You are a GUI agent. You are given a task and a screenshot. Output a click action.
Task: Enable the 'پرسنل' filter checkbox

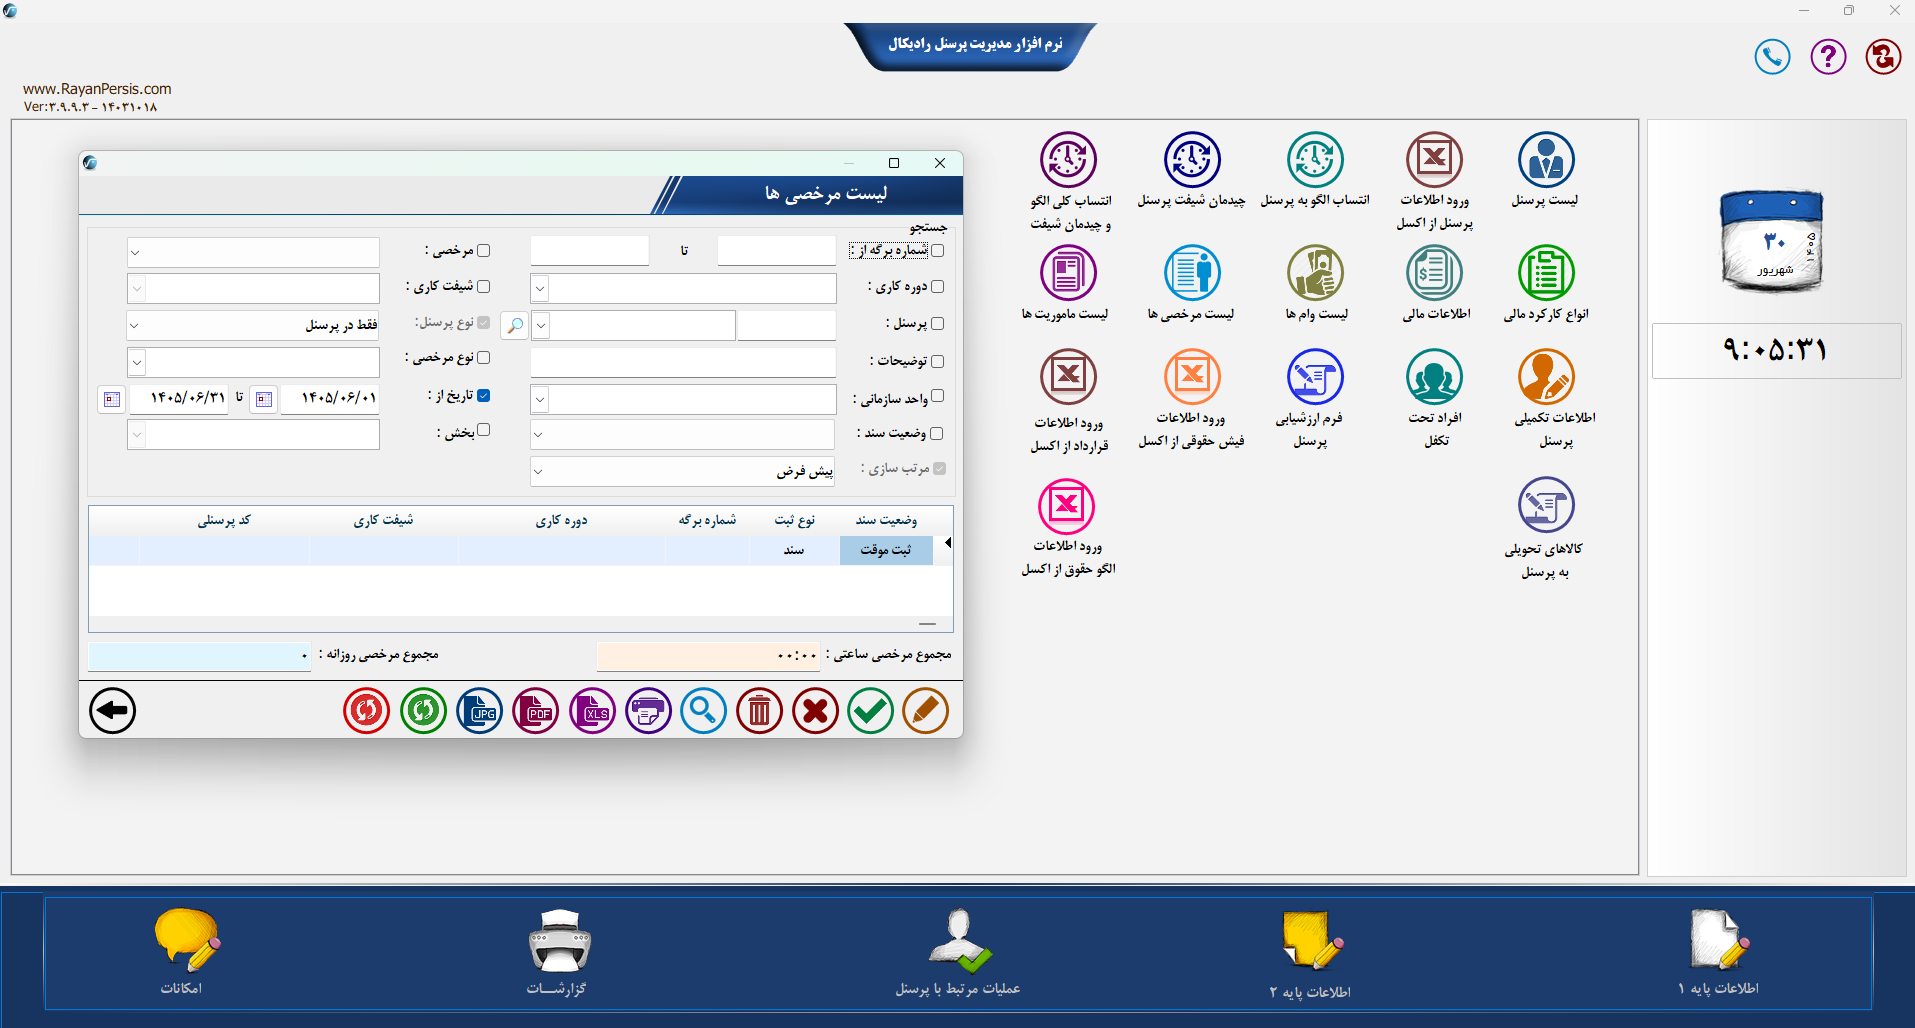[937, 324]
